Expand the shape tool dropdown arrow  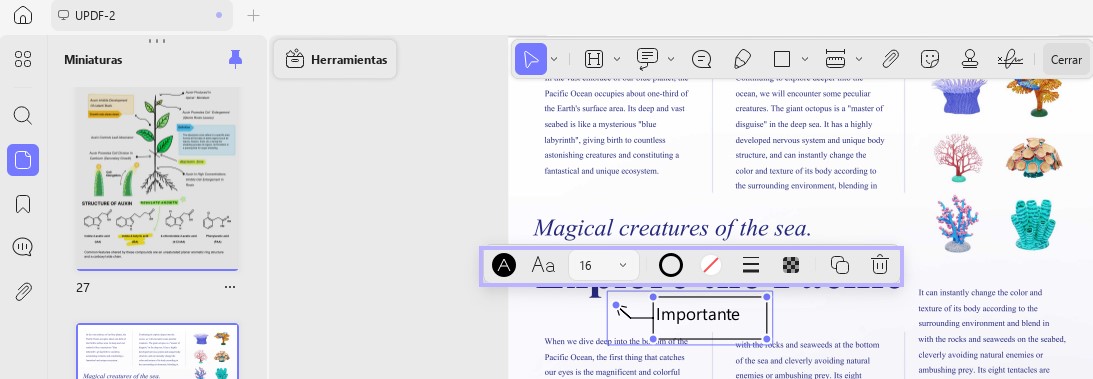(x=805, y=59)
